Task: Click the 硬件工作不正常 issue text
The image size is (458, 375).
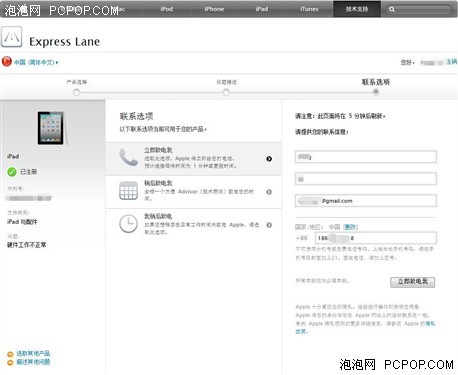Action: (x=27, y=245)
